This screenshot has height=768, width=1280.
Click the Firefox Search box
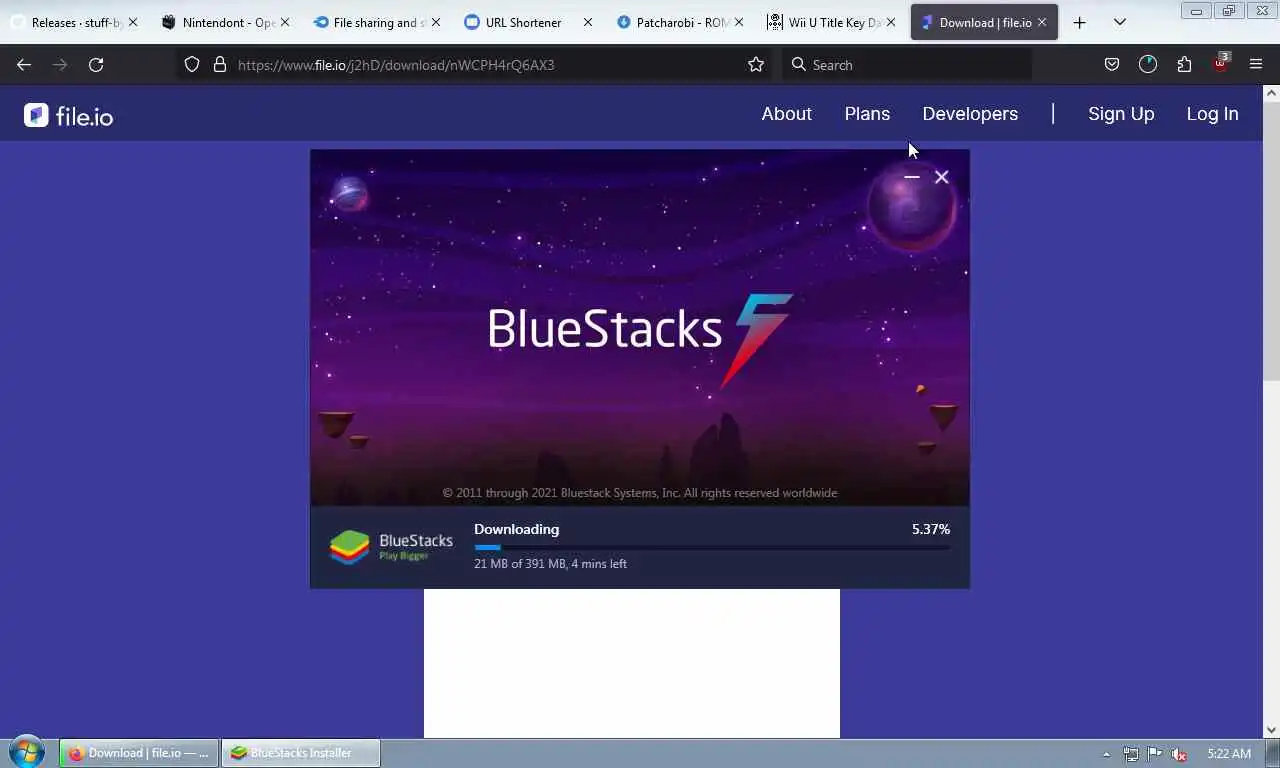click(907, 65)
